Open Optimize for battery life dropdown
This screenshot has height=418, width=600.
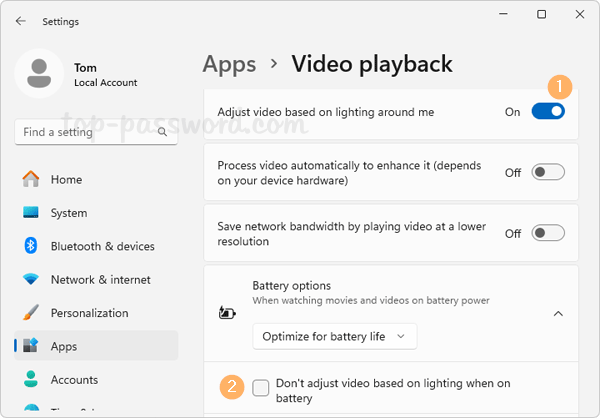334,337
